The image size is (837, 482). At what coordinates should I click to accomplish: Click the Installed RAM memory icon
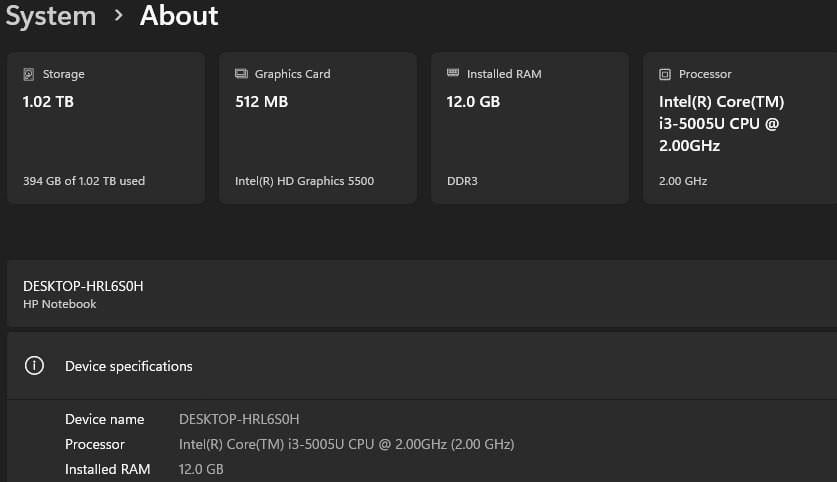tap(453, 74)
